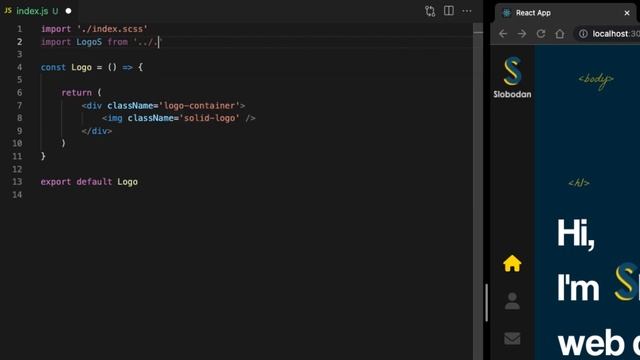
Task: Reload the localhost page
Action: 541,34
